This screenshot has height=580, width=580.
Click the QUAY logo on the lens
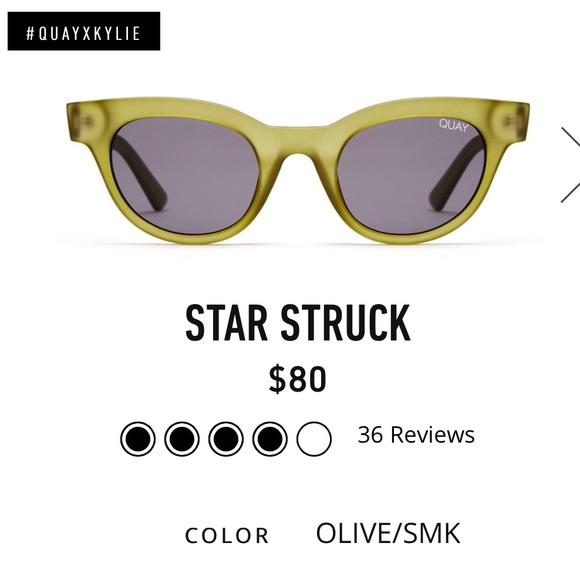(454, 125)
